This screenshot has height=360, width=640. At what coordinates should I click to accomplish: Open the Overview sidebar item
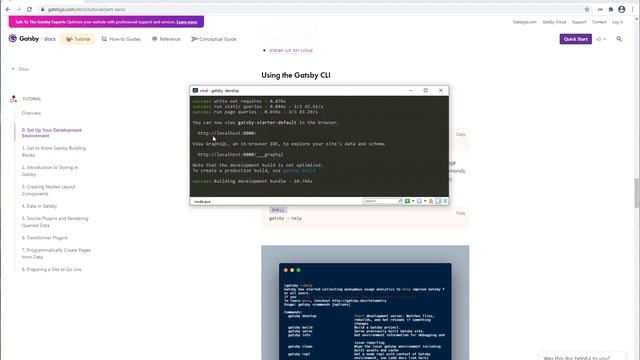click(31, 113)
